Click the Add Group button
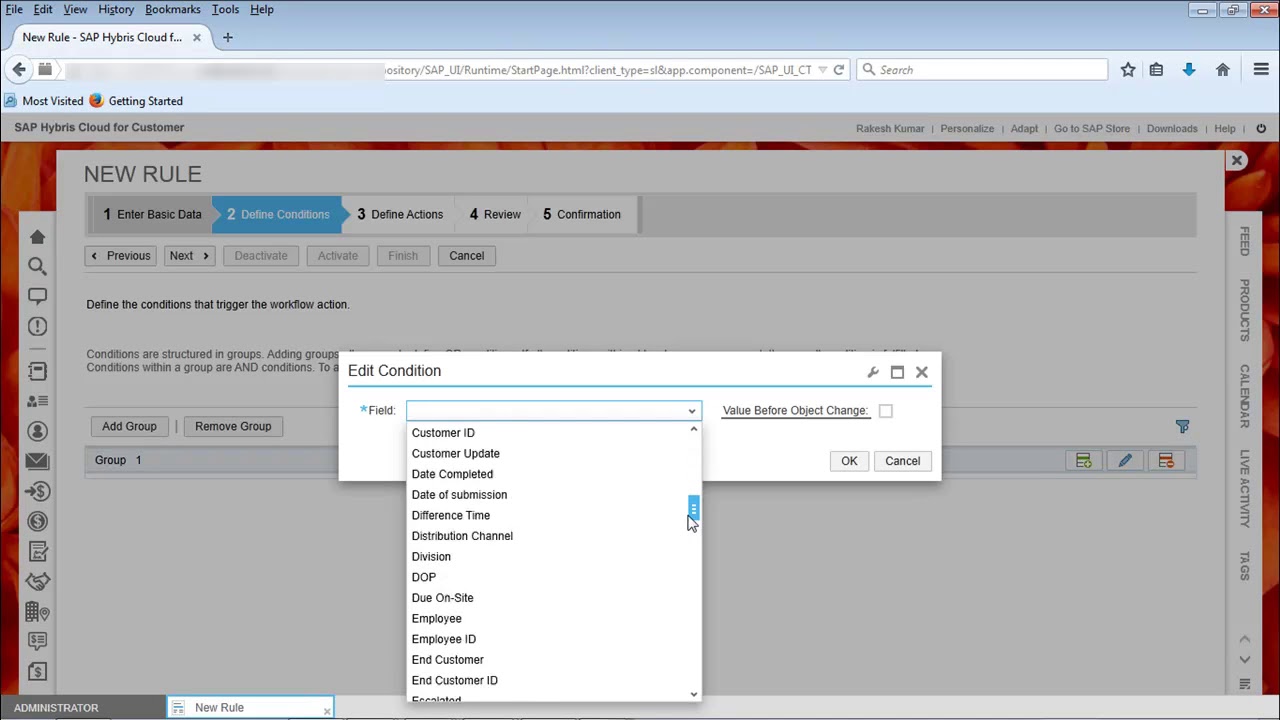This screenshot has height=720, width=1280. click(x=129, y=426)
